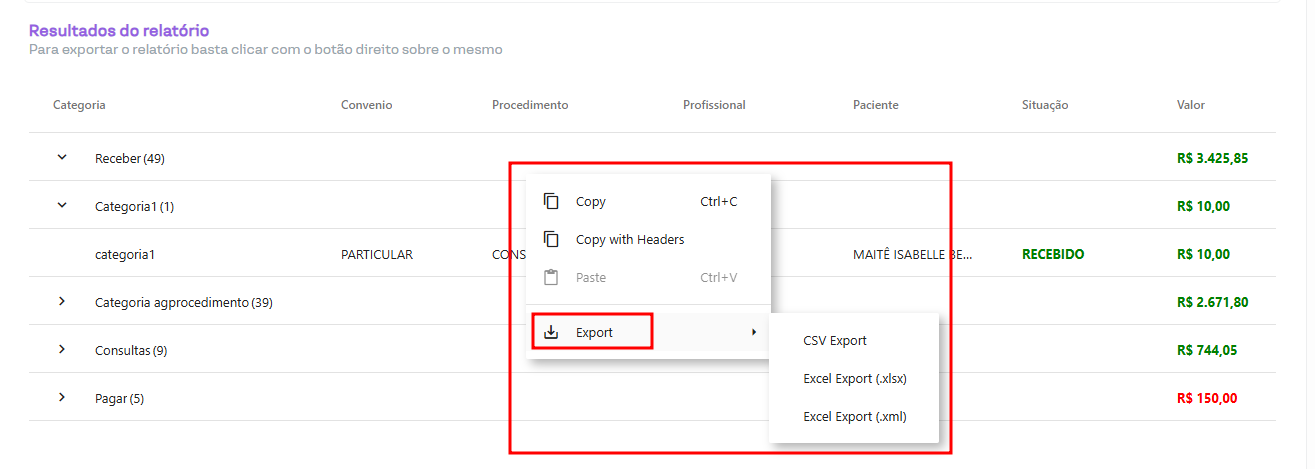The image size is (1315, 469).
Task: Sort by Categoria column header
Action: point(79,105)
